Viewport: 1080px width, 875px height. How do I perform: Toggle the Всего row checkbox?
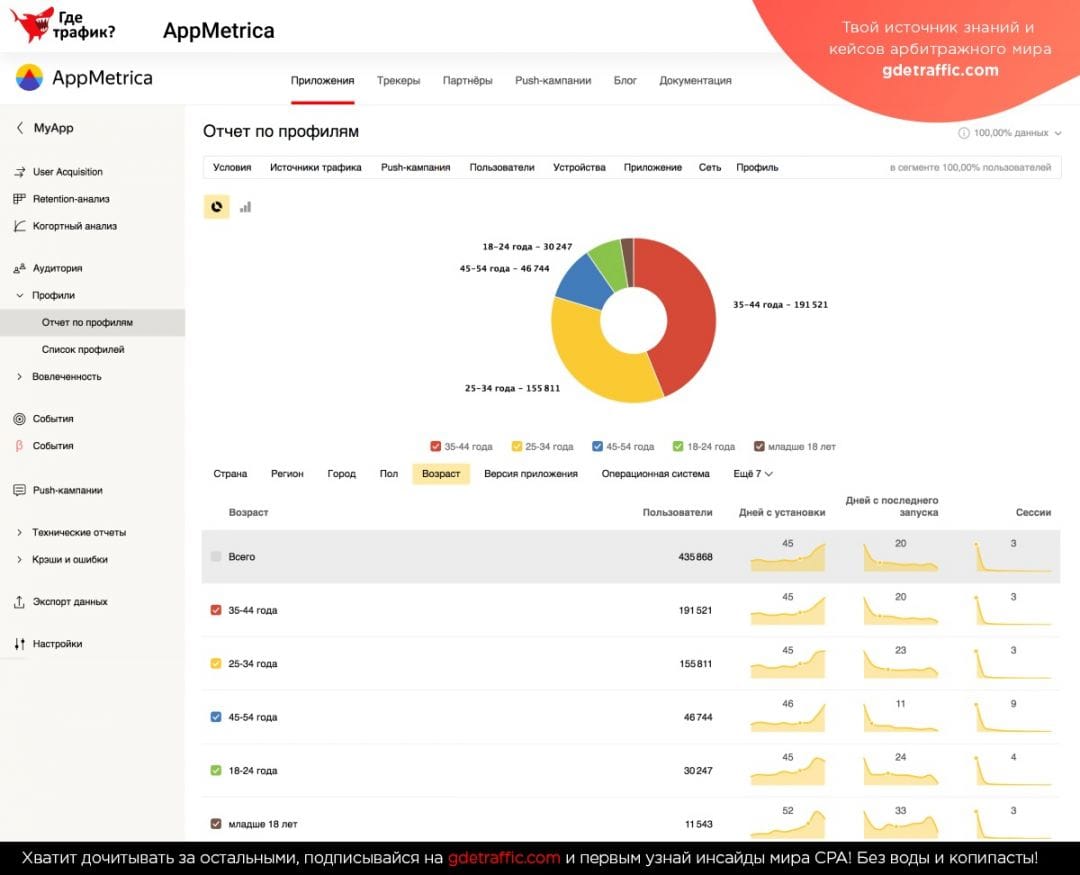[216, 556]
